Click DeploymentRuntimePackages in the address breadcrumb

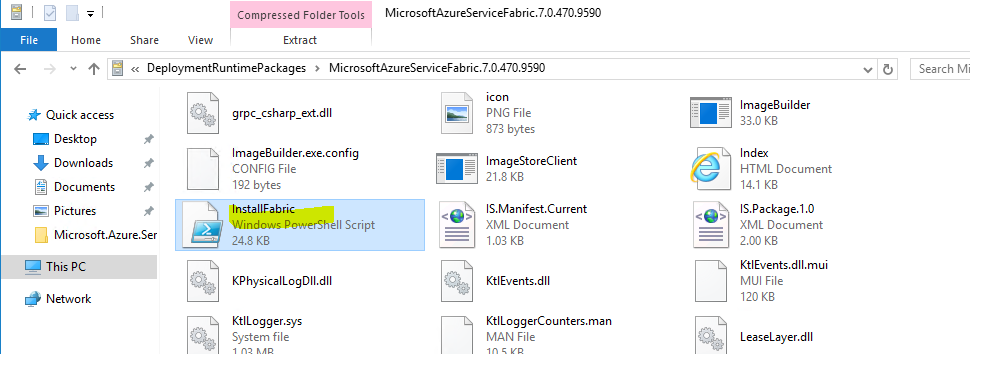click(227, 68)
